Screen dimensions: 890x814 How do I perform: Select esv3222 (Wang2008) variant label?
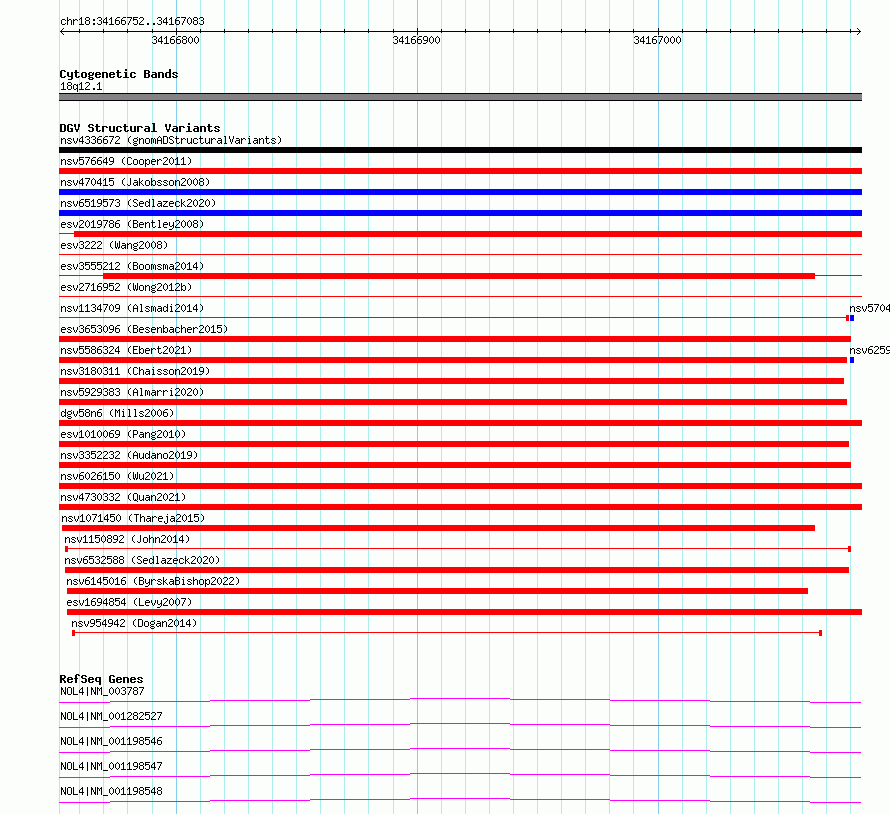point(114,245)
